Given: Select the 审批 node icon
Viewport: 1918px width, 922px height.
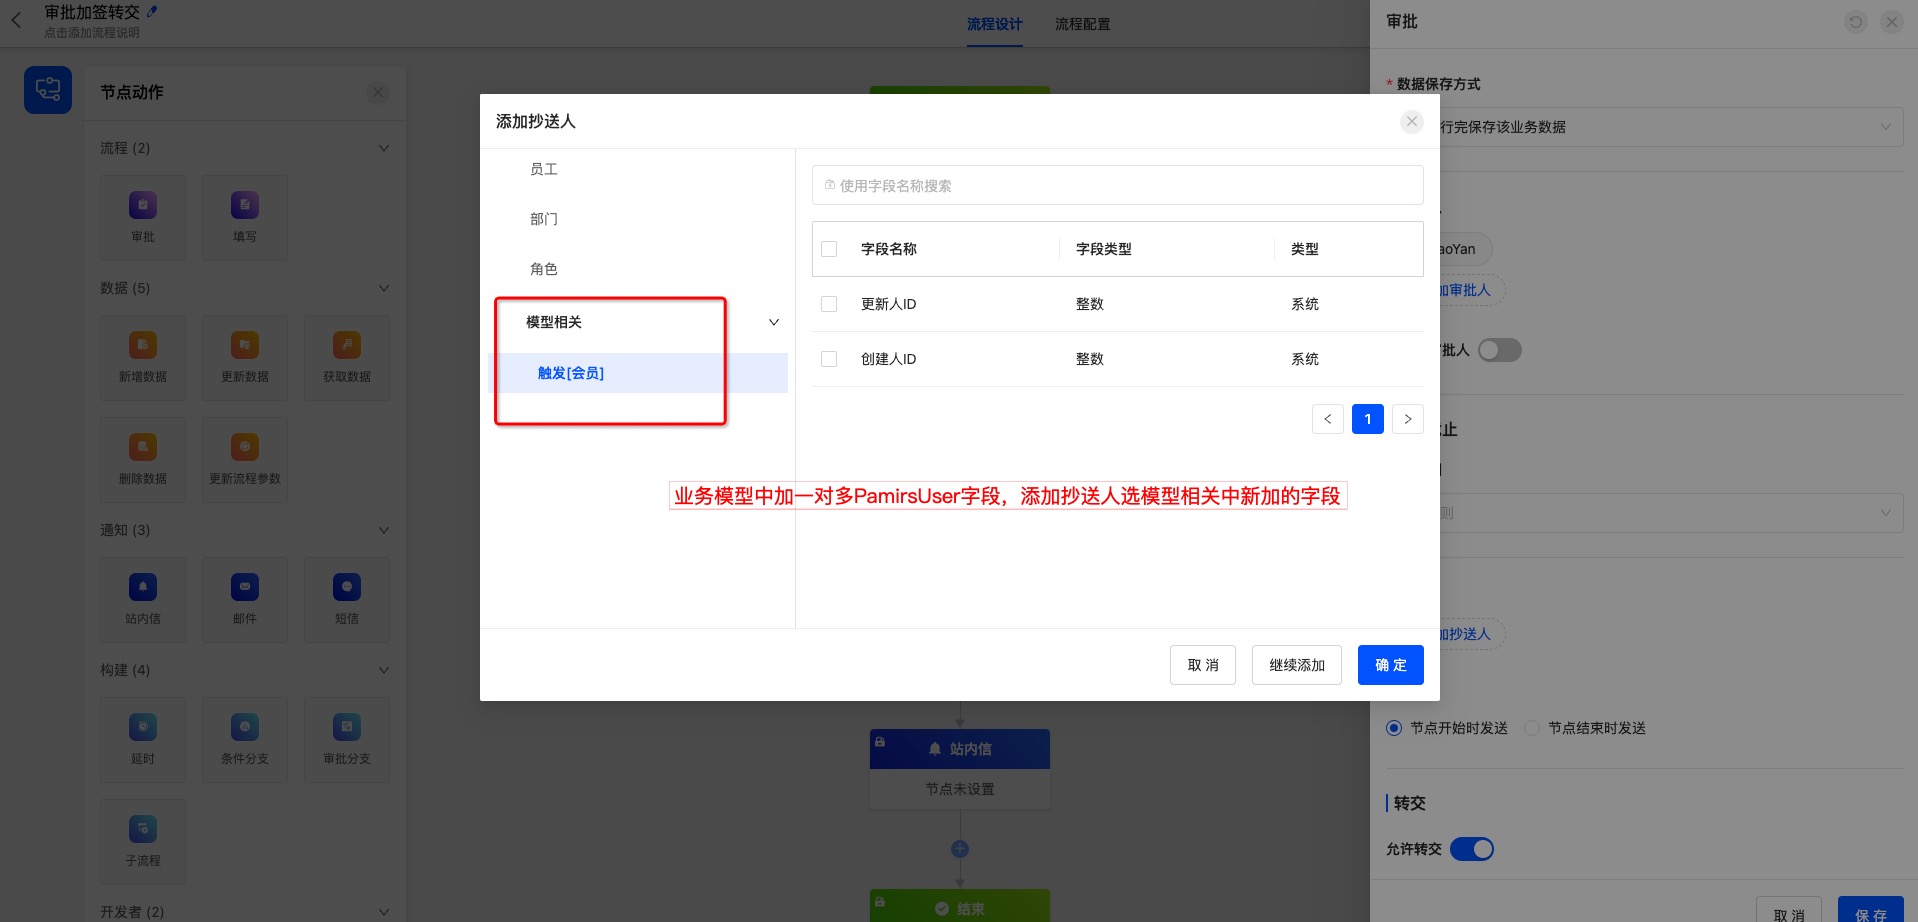Looking at the screenshot, I should click(x=143, y=205).
